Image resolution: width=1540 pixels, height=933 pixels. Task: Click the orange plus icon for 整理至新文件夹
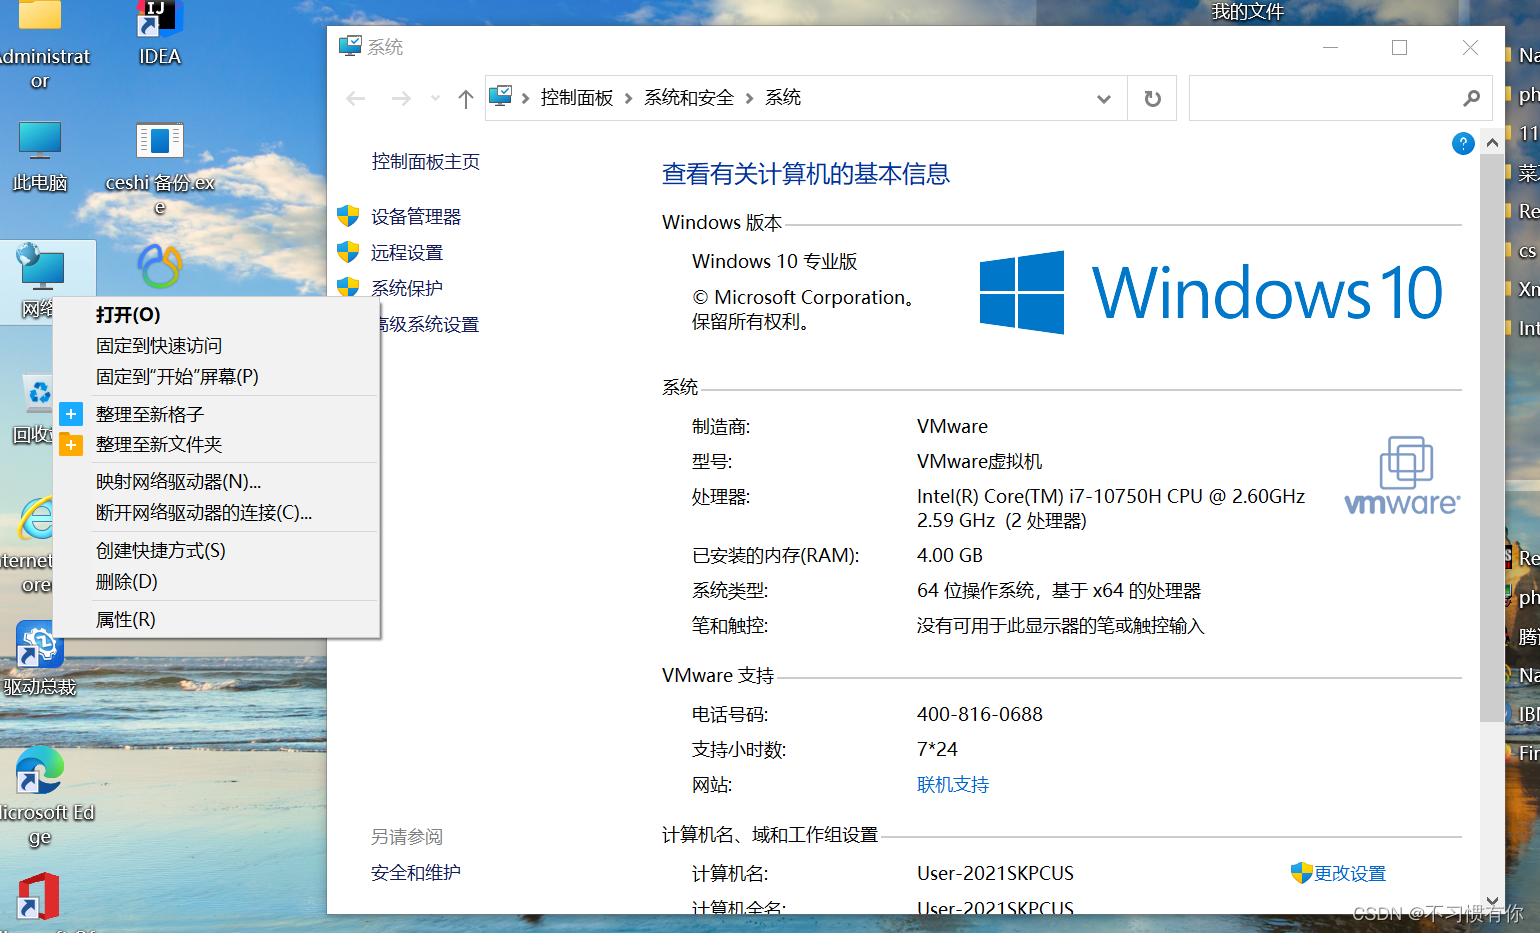[71, 444]
